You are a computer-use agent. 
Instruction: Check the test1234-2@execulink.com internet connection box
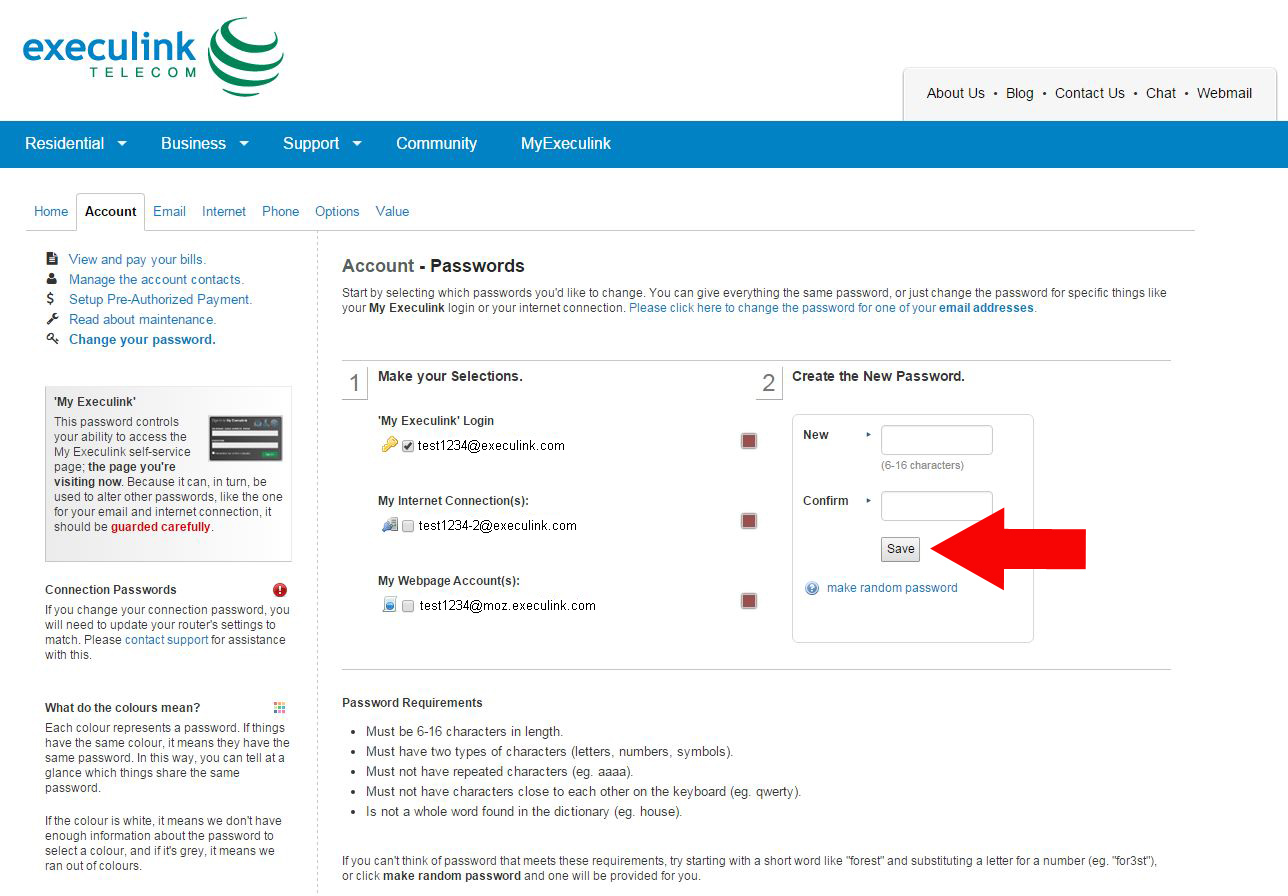408,526
